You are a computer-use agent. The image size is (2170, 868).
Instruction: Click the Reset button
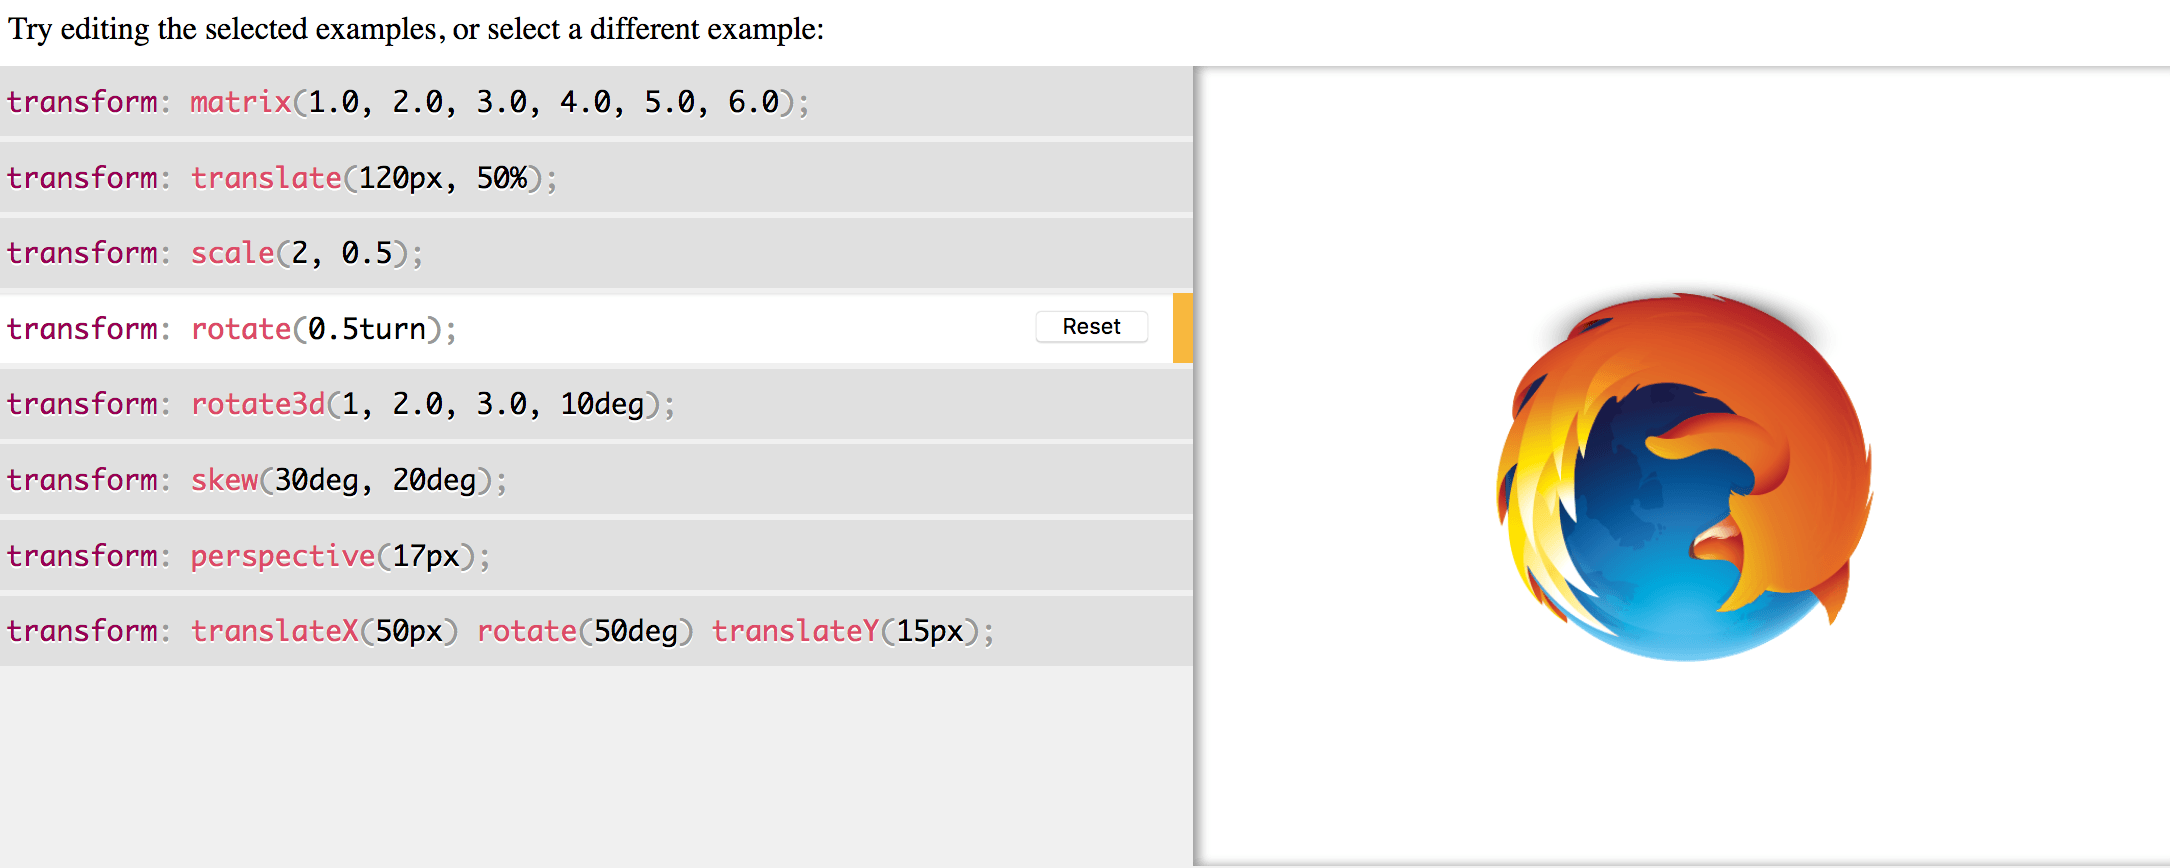(1091, 327)
